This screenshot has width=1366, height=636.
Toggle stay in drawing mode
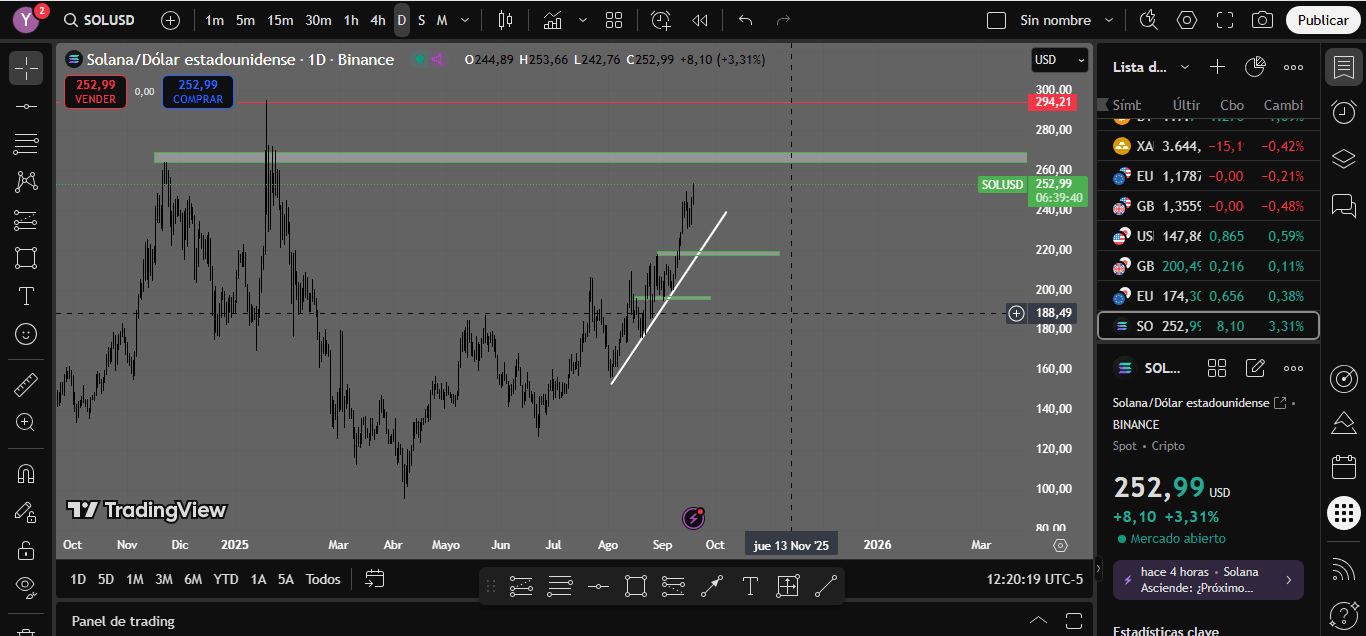[x=26, y=511]
